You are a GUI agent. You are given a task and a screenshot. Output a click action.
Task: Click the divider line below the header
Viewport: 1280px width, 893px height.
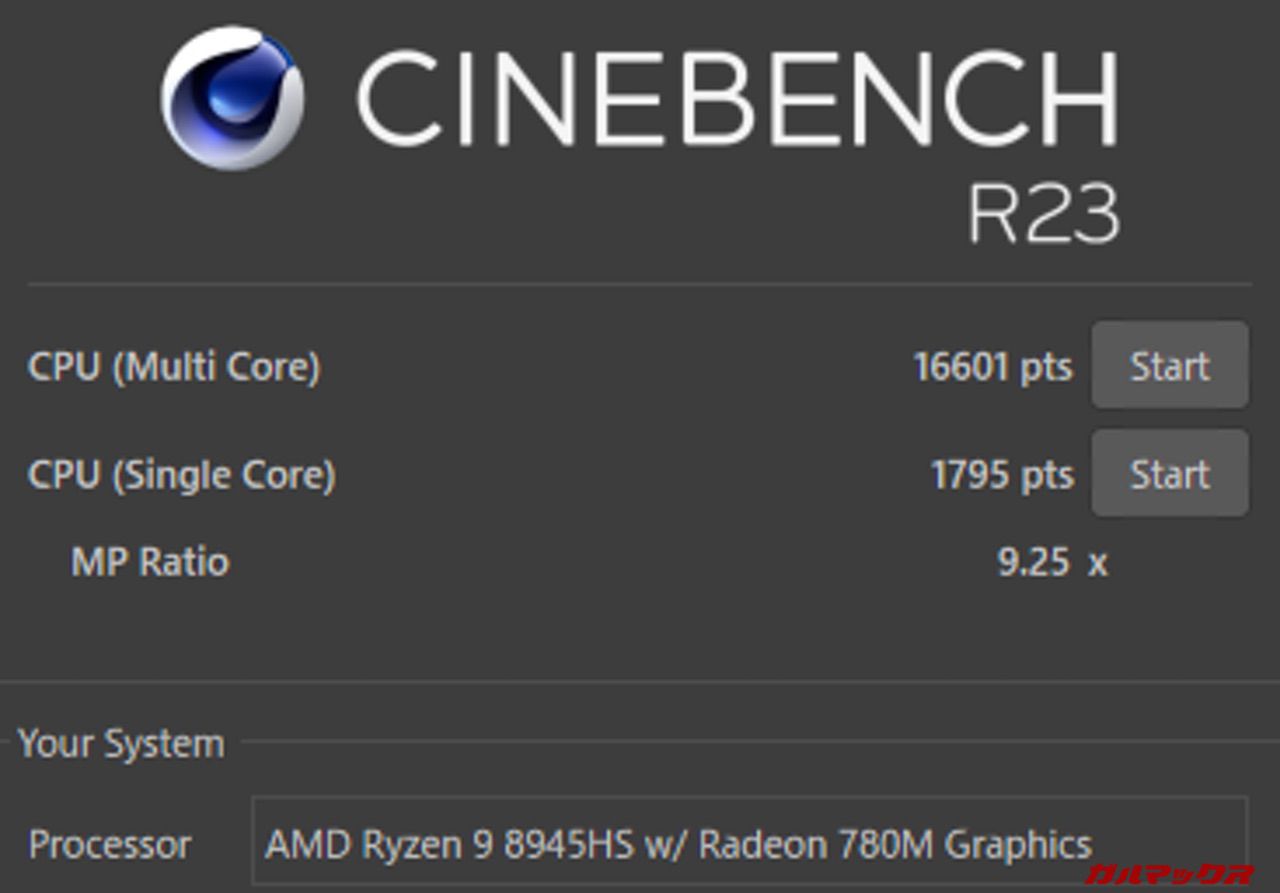640,285
